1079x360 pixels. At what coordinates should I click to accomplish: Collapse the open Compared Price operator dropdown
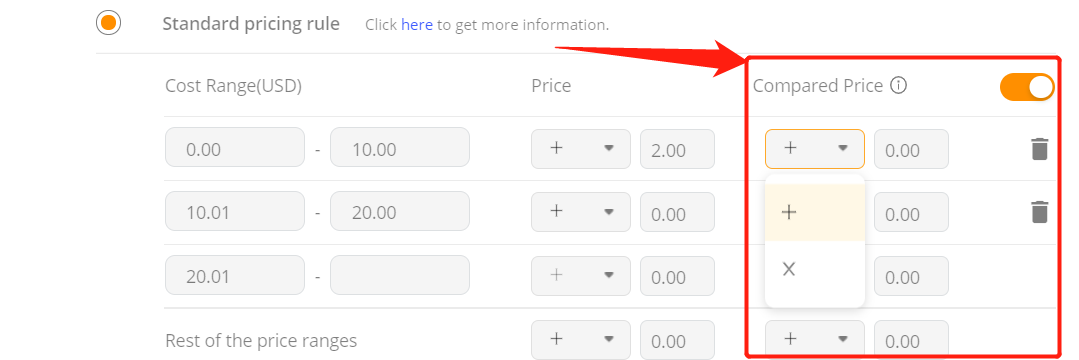(815, 149)
